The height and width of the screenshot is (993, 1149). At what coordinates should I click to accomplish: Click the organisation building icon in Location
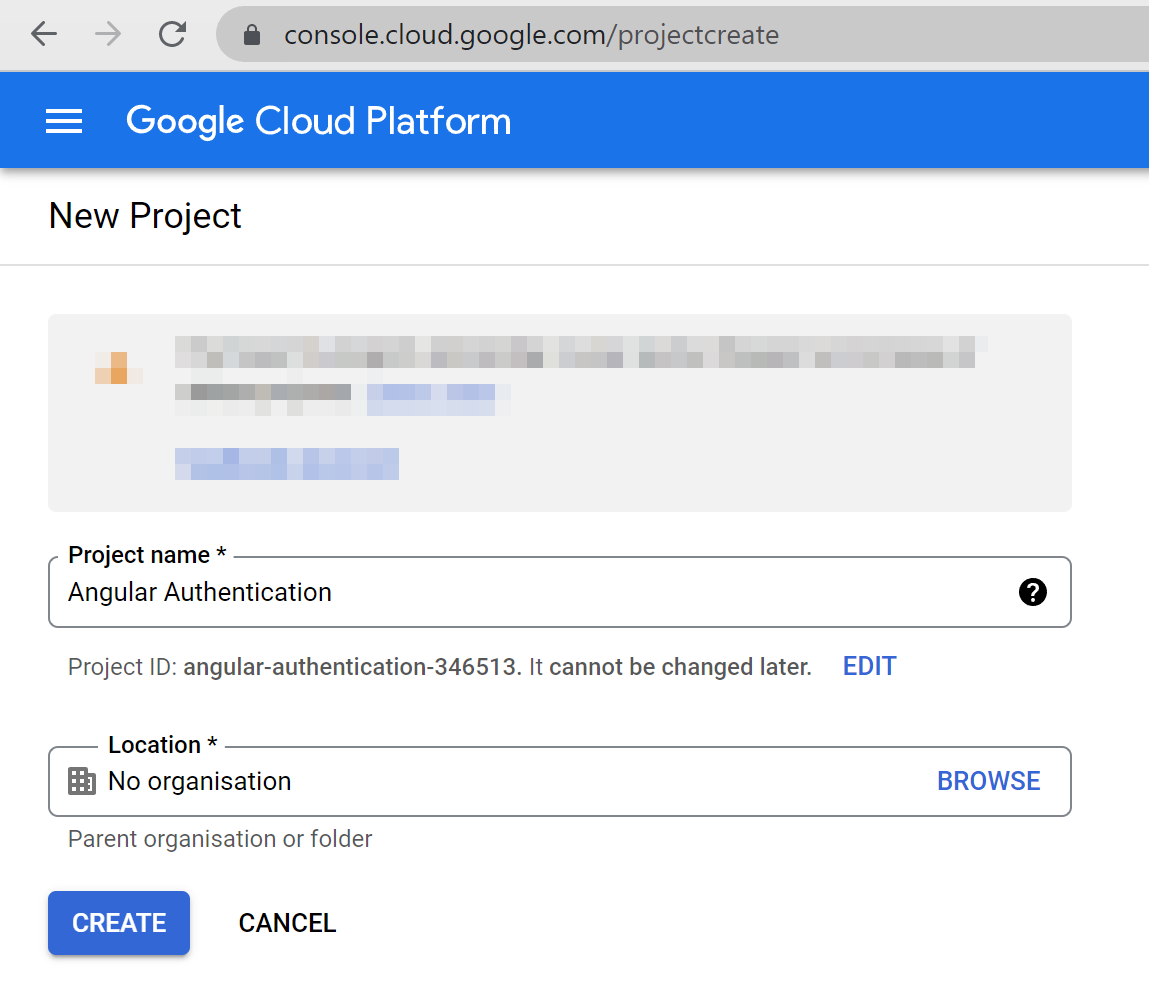point(81,781)
